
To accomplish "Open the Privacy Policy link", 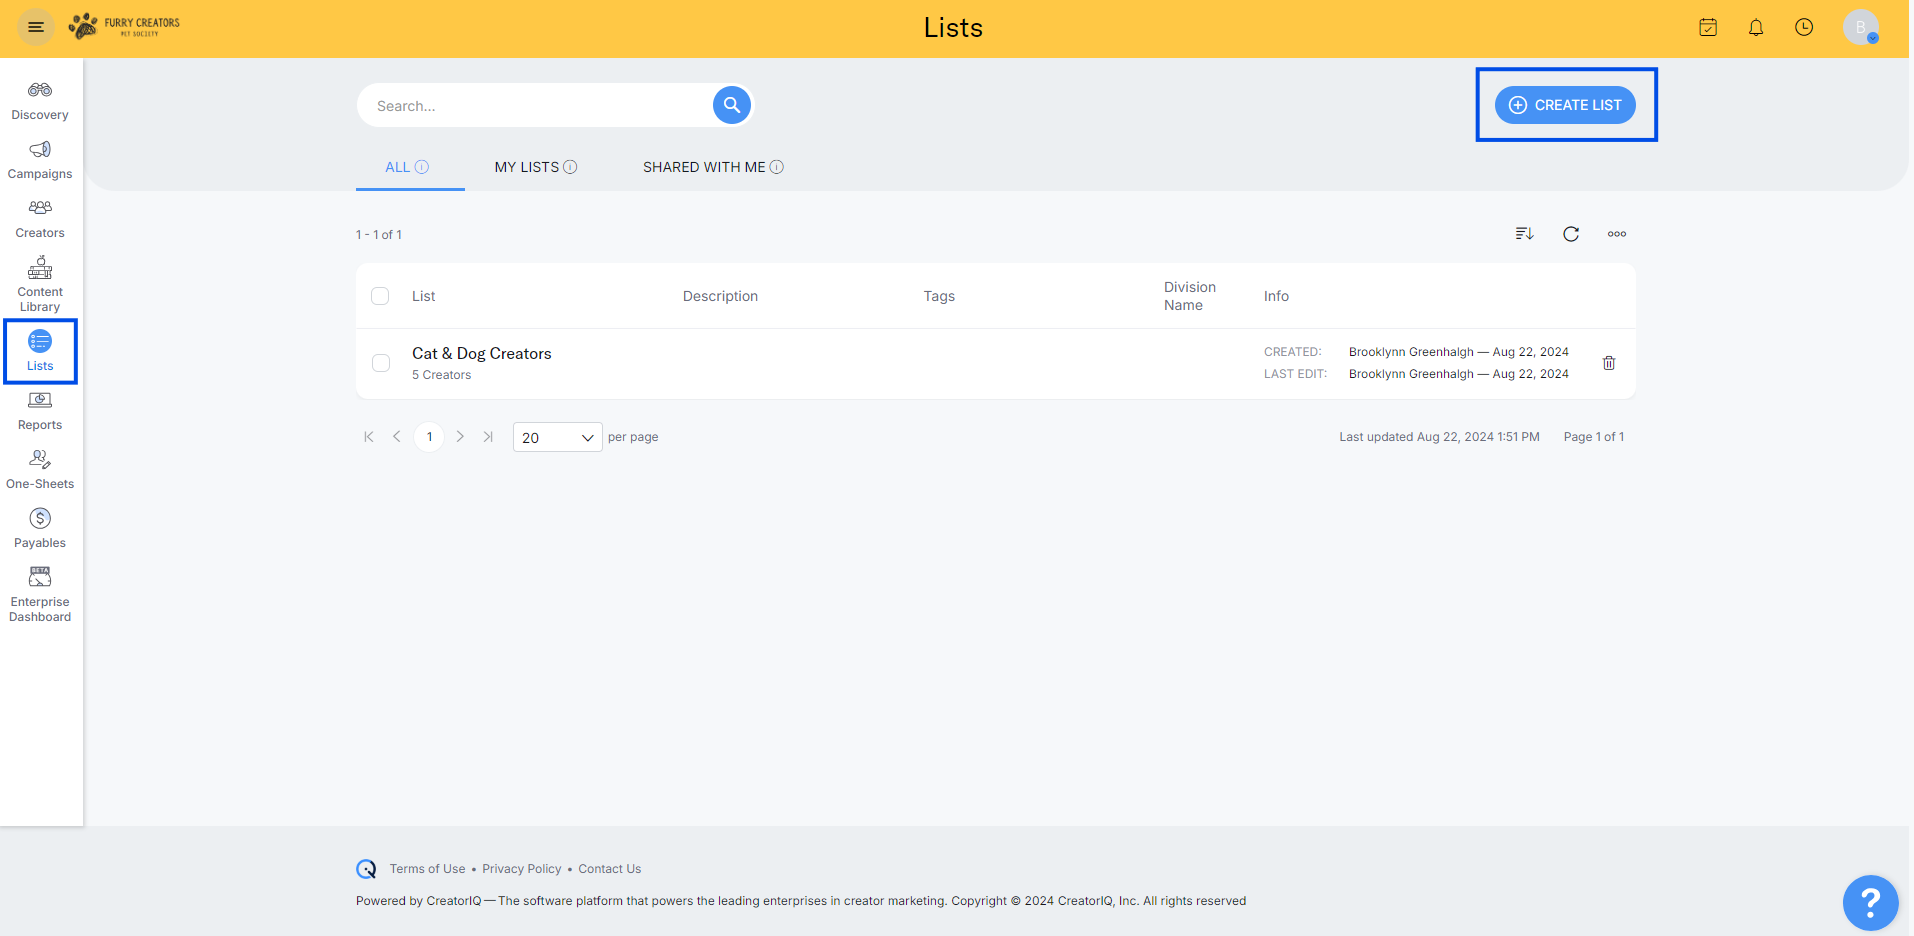I will click(521, 869).
